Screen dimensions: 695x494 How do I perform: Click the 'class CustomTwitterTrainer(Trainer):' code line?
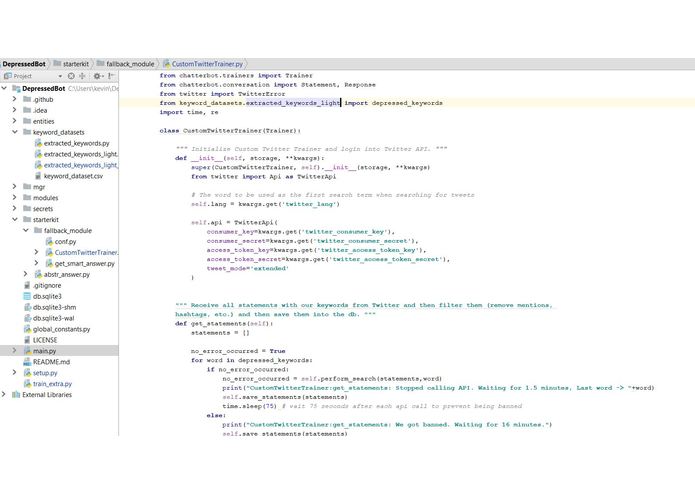[x=230, y=131]
